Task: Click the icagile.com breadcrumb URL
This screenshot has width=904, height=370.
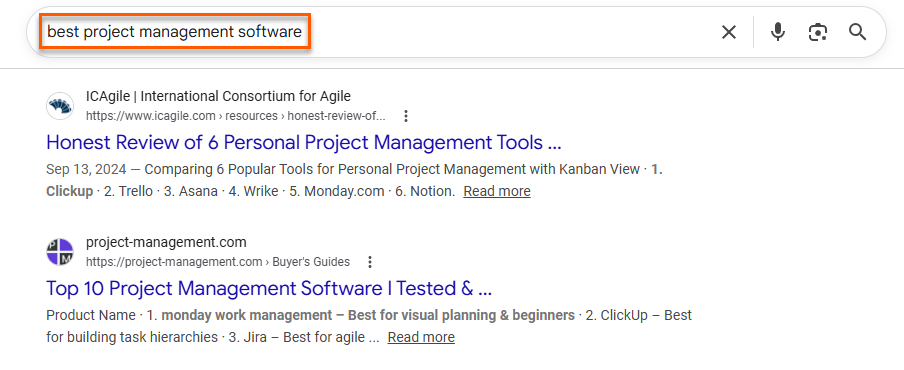Action: (236, 116)
